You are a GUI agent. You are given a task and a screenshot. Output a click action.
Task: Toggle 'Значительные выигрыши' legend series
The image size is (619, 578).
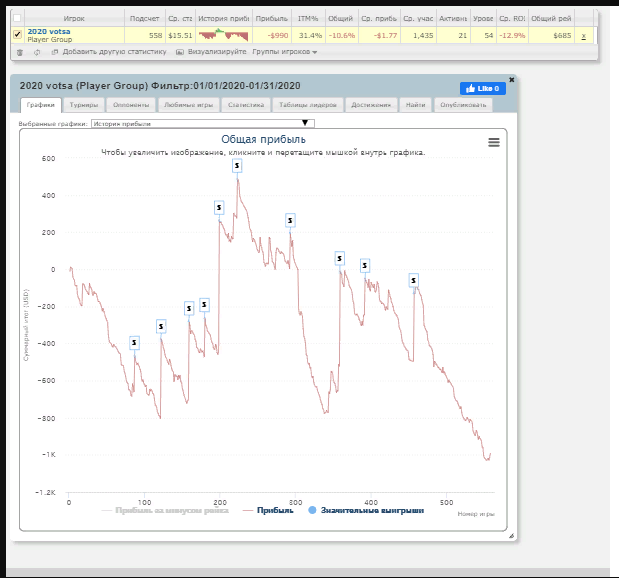point(366,510)
